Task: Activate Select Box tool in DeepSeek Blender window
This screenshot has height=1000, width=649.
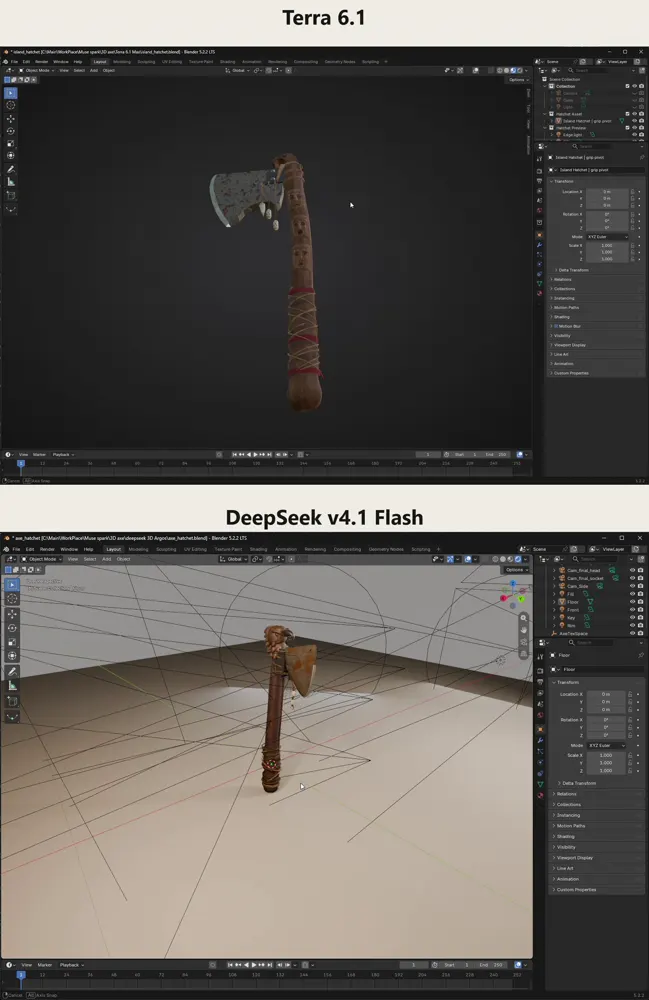Action: click(12, 584)
